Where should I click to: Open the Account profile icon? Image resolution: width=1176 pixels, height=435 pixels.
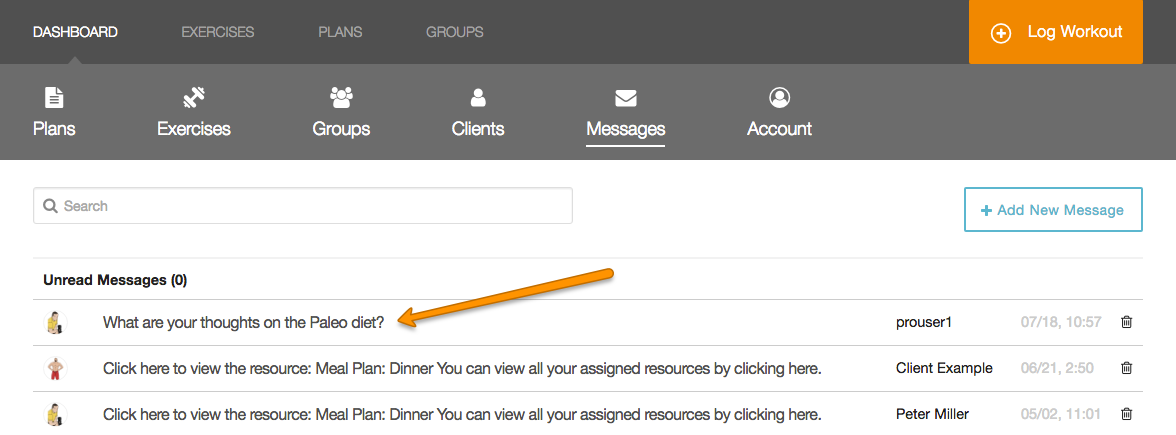(x=779, y=97)
